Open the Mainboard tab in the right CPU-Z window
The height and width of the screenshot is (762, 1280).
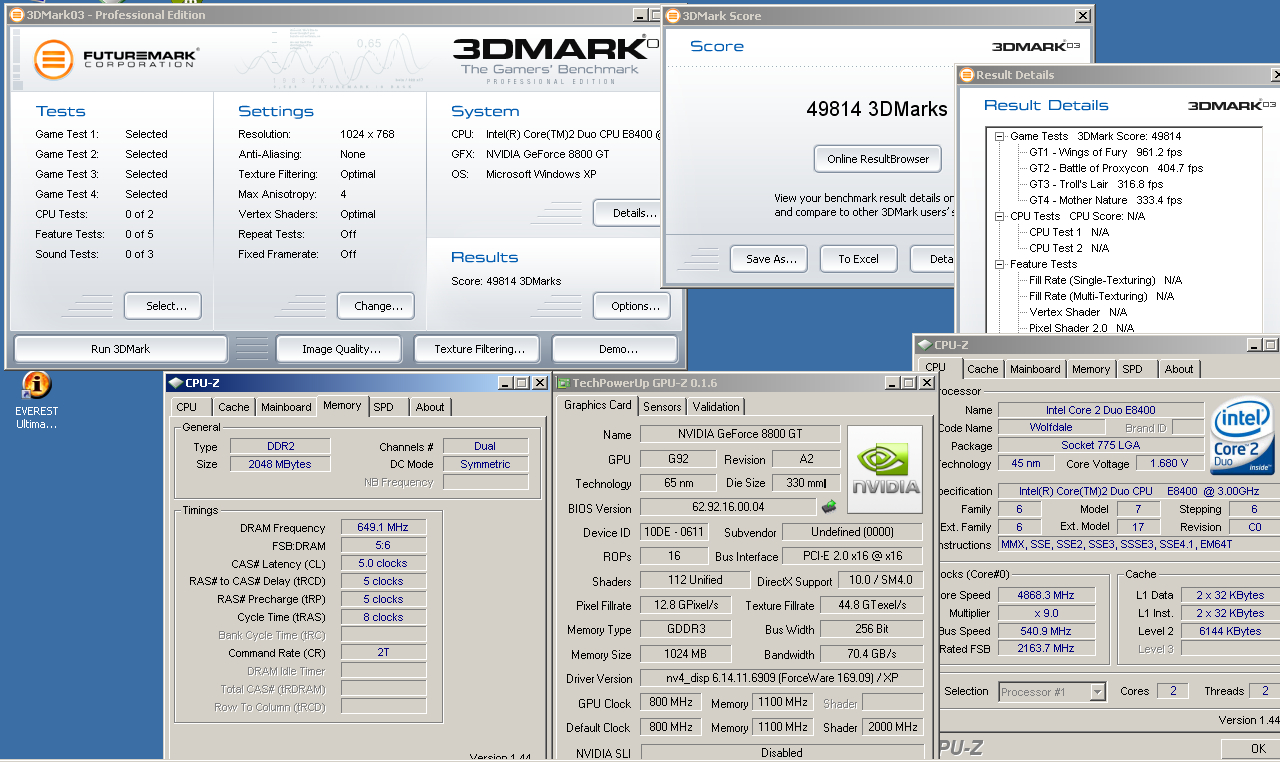click(x=1035, y=369)
